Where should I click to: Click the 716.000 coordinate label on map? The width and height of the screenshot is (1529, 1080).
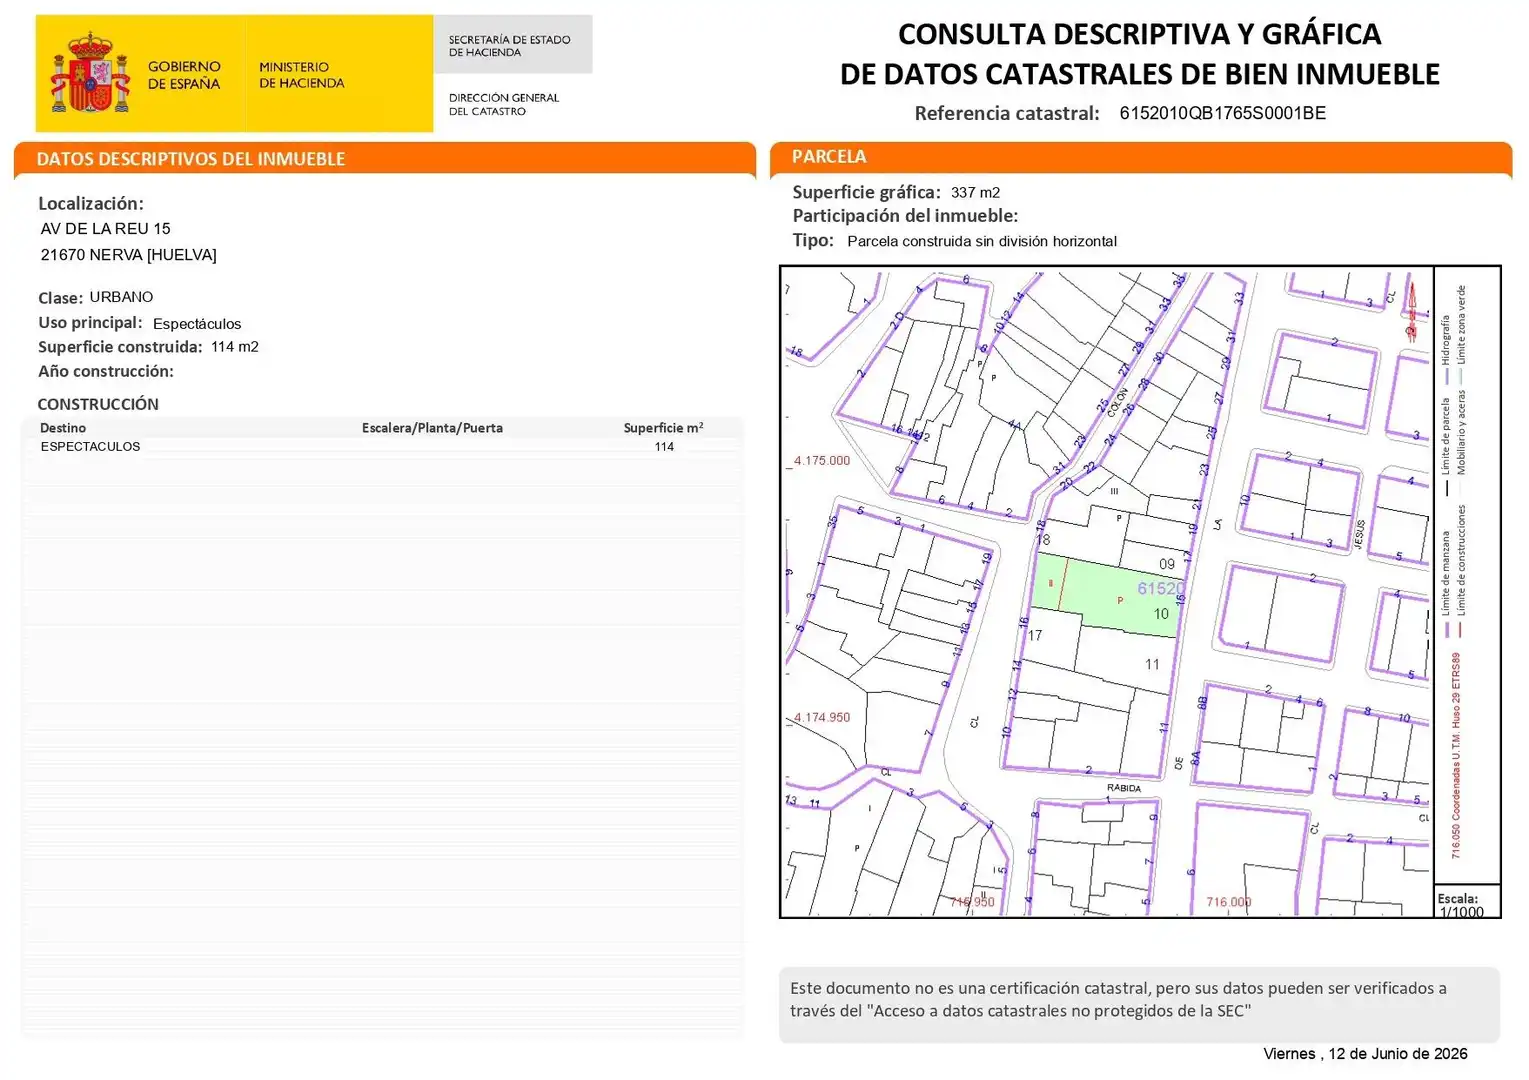[x=1228, y=902]
